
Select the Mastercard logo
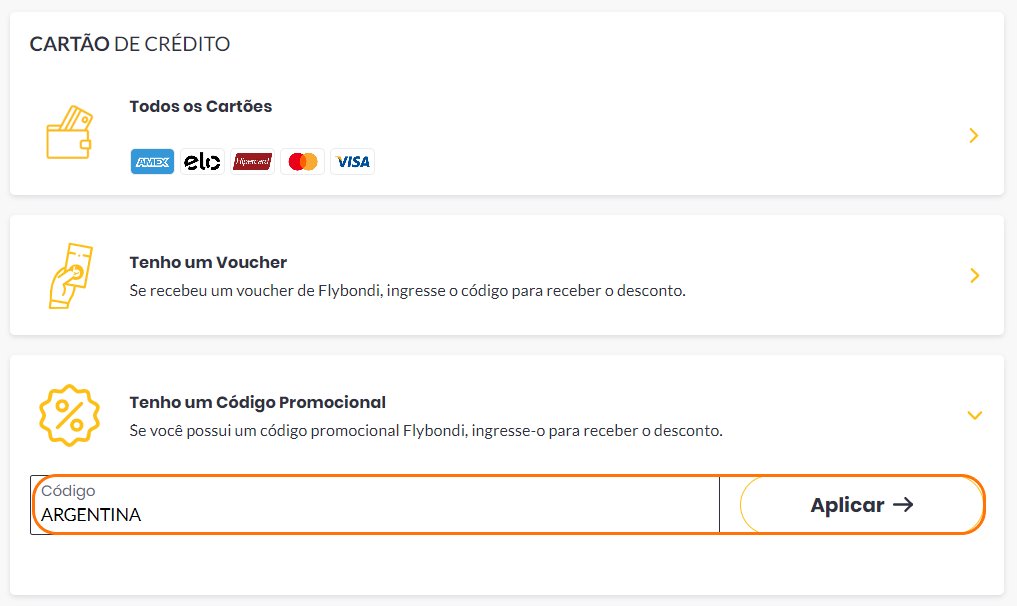click(302, 162)
